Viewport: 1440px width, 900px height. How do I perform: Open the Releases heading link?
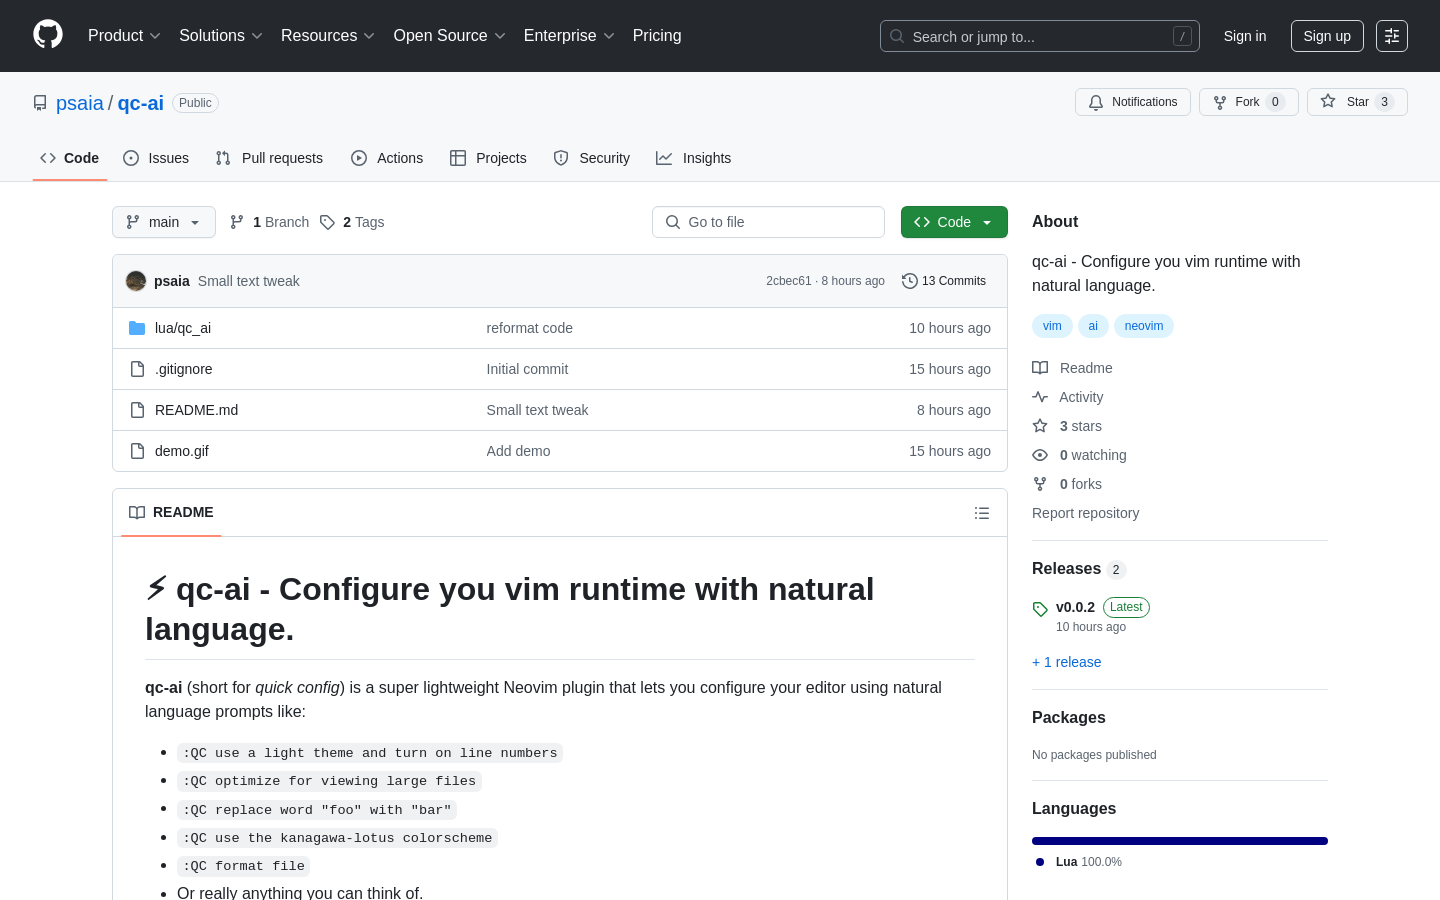tap(1066, 569)
